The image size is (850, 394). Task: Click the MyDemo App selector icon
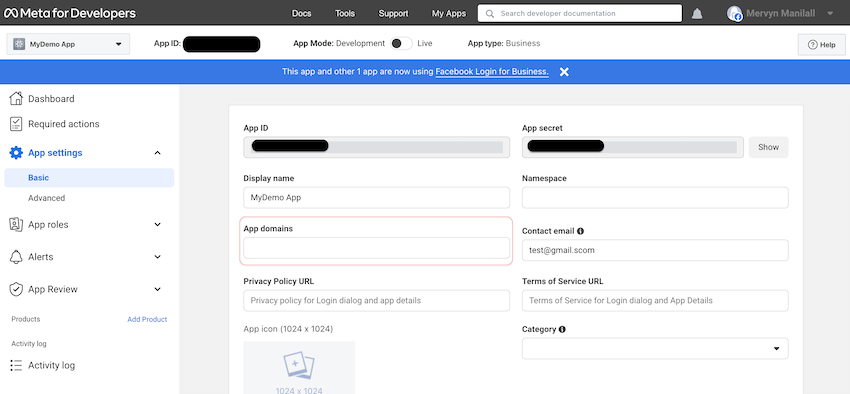20,44
